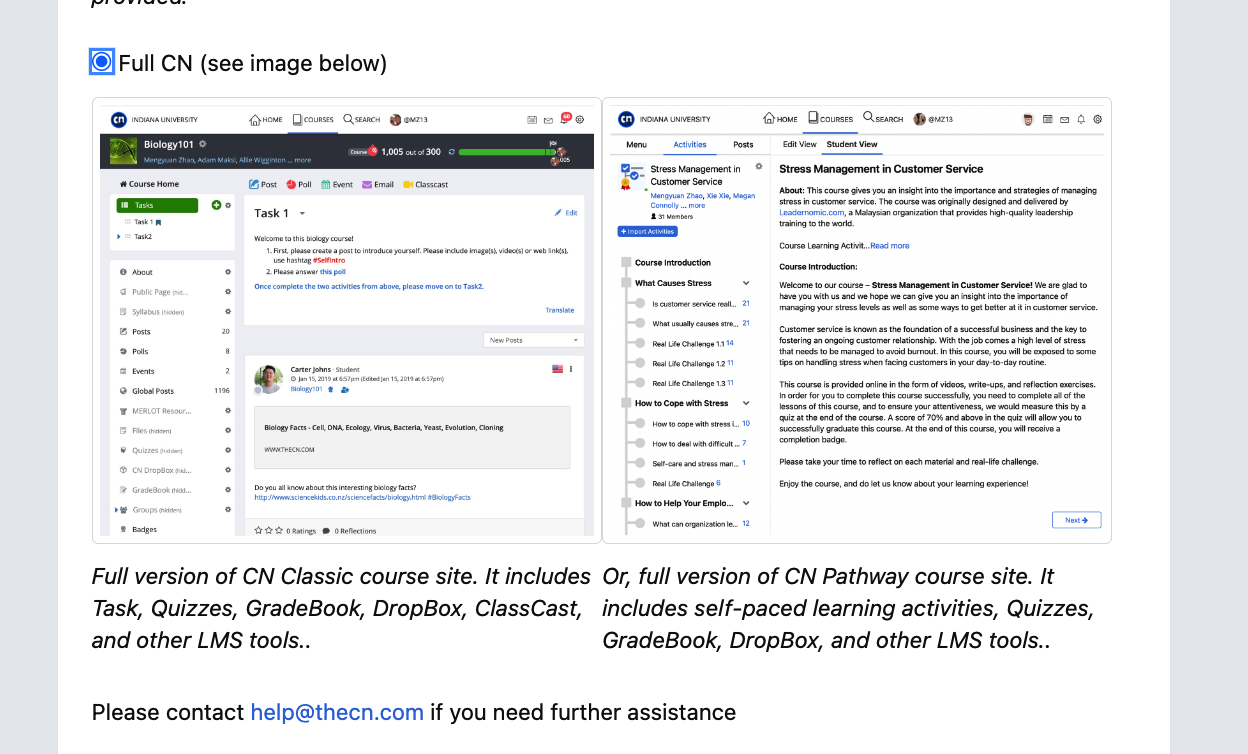
Task: Click the 'this poll' link
Action: point(333,271)
